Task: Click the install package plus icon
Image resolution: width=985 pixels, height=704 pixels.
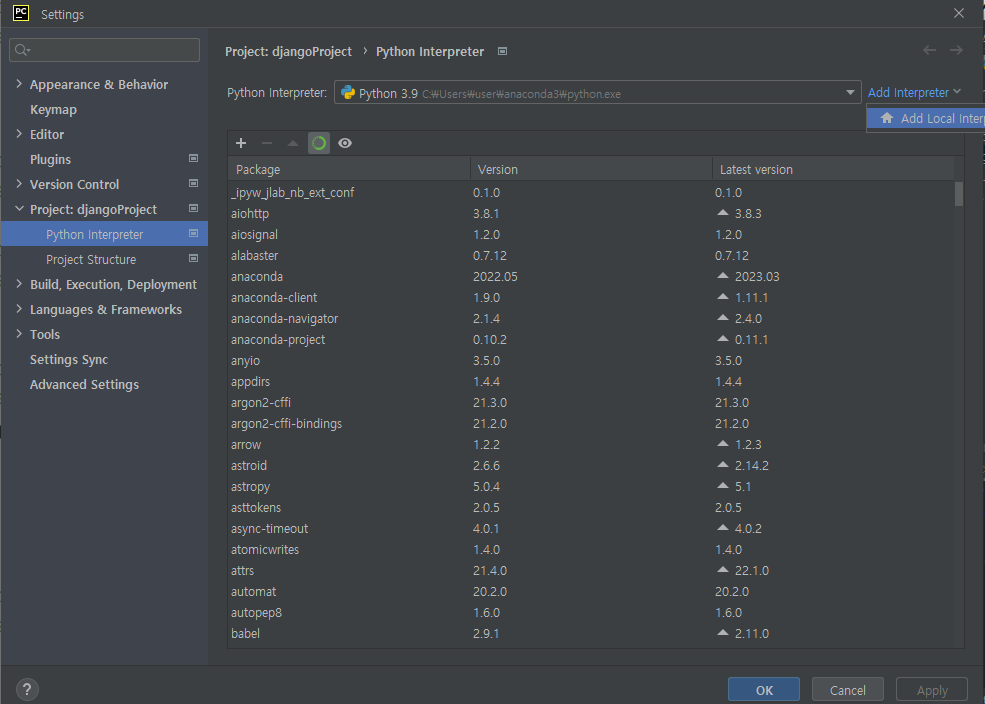Action: (x=241, y=143)
